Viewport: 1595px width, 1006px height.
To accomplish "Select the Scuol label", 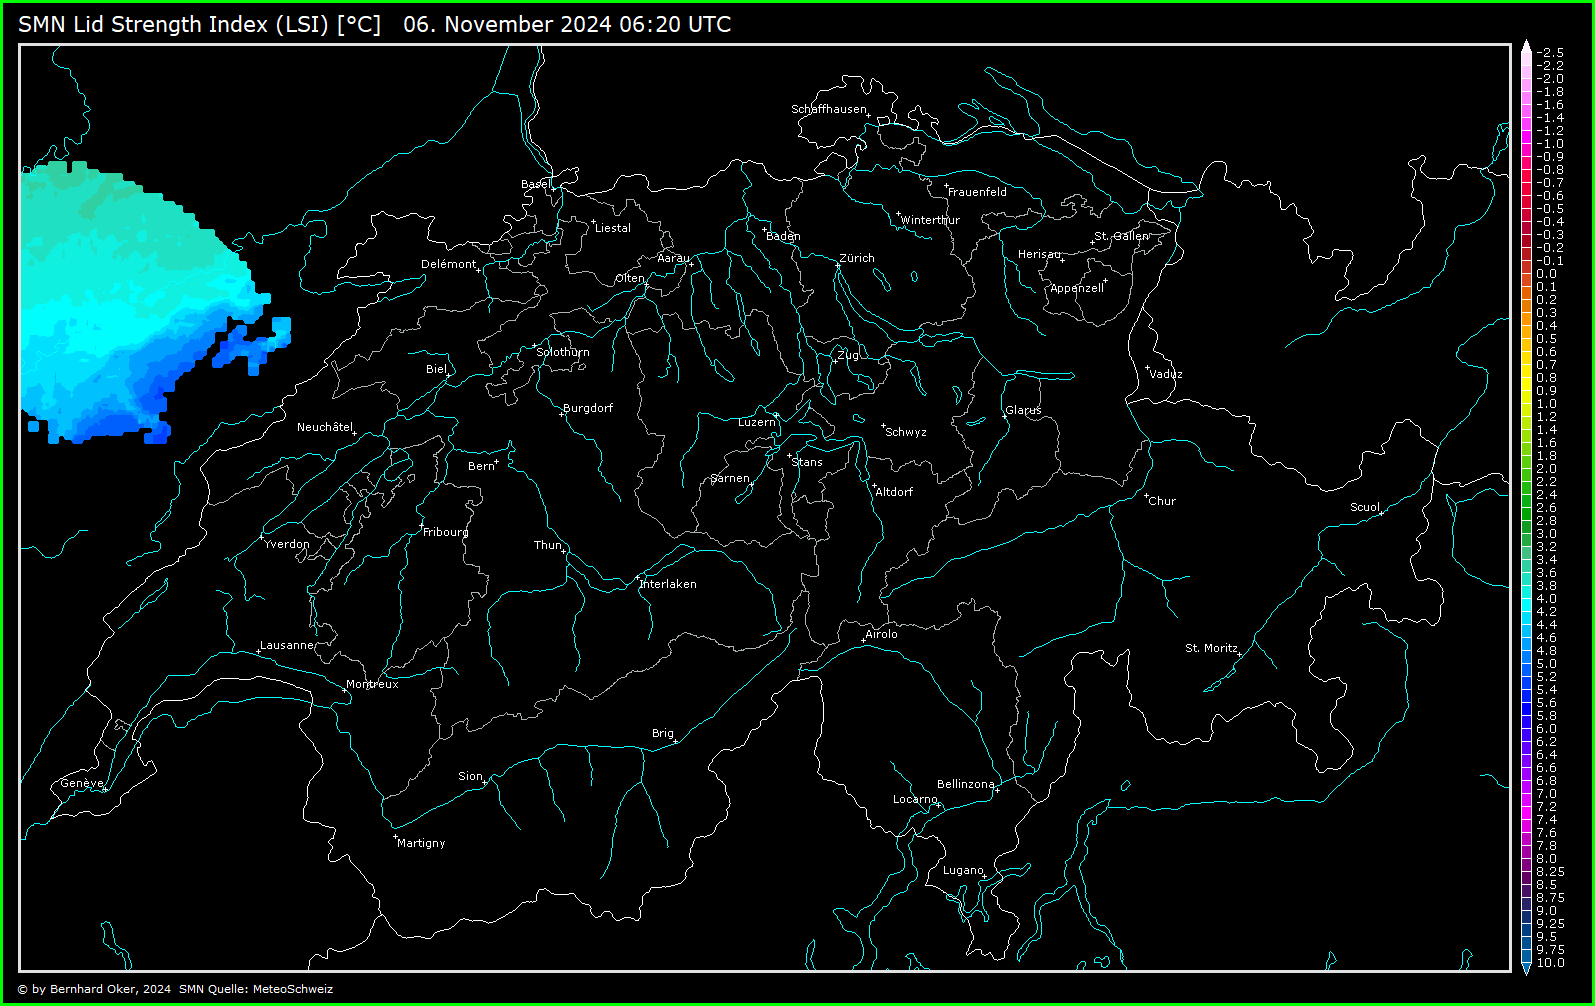I will [x=1365, y=507].
